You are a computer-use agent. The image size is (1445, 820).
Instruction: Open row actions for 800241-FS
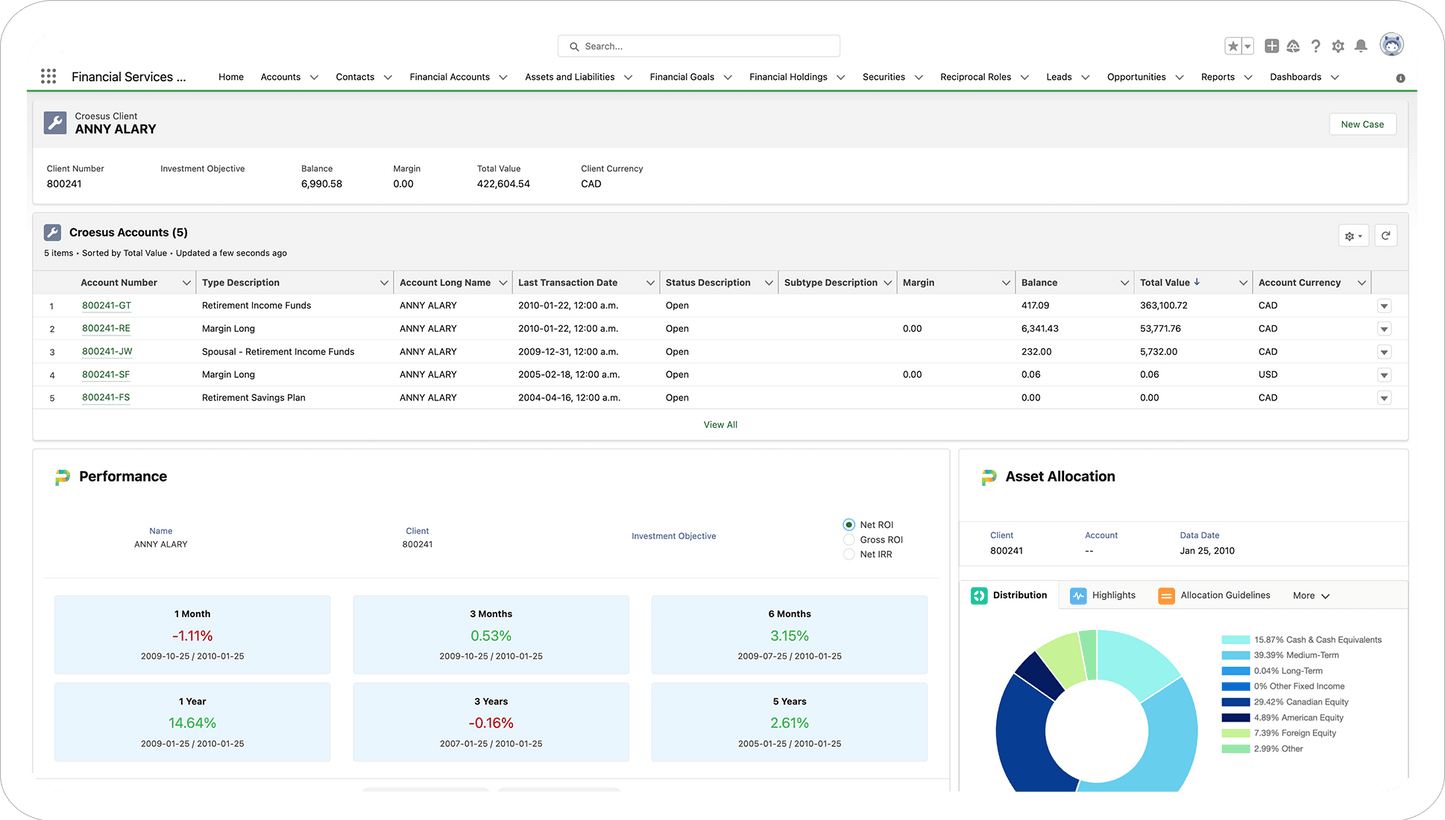[1384, 398]
